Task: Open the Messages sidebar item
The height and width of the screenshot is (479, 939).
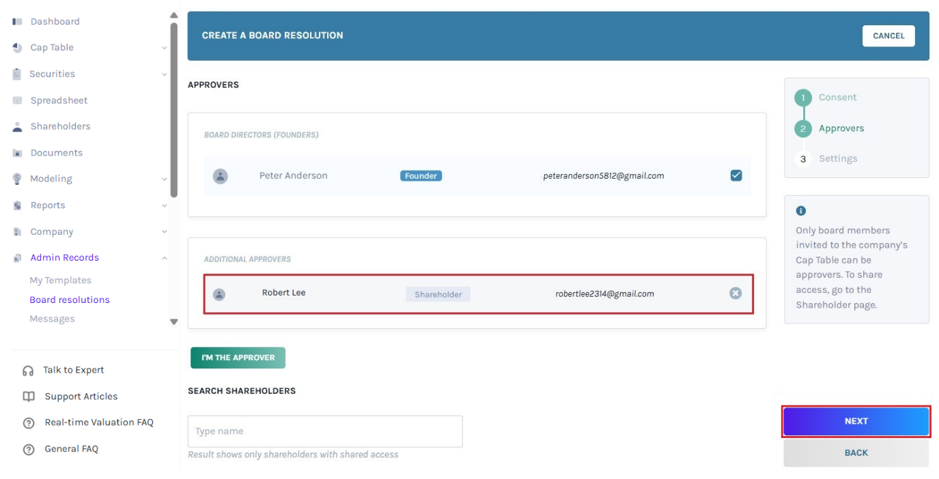Action: pyautogui.click(x=52, y=319)
